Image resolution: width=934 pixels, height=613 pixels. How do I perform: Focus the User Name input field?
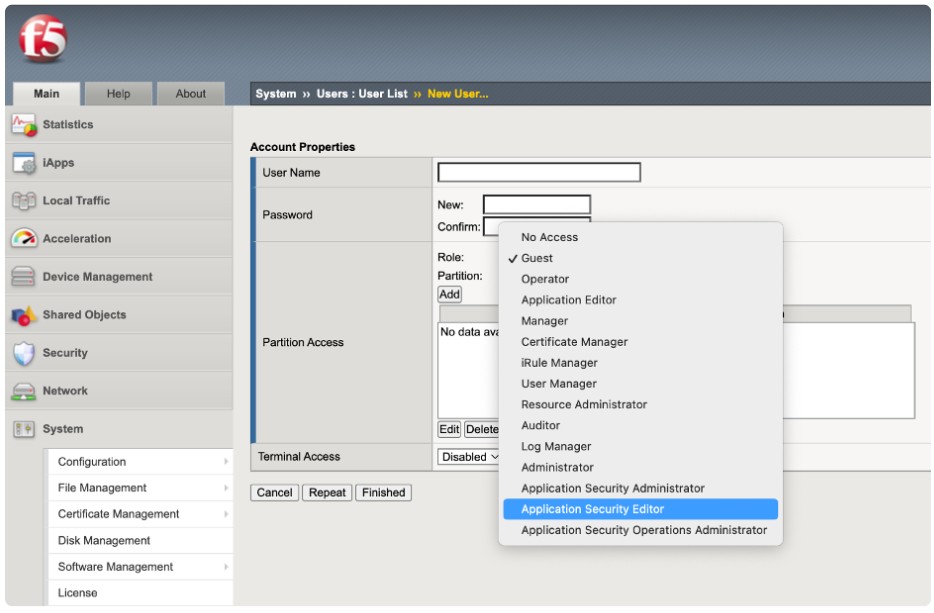(539, 173)
